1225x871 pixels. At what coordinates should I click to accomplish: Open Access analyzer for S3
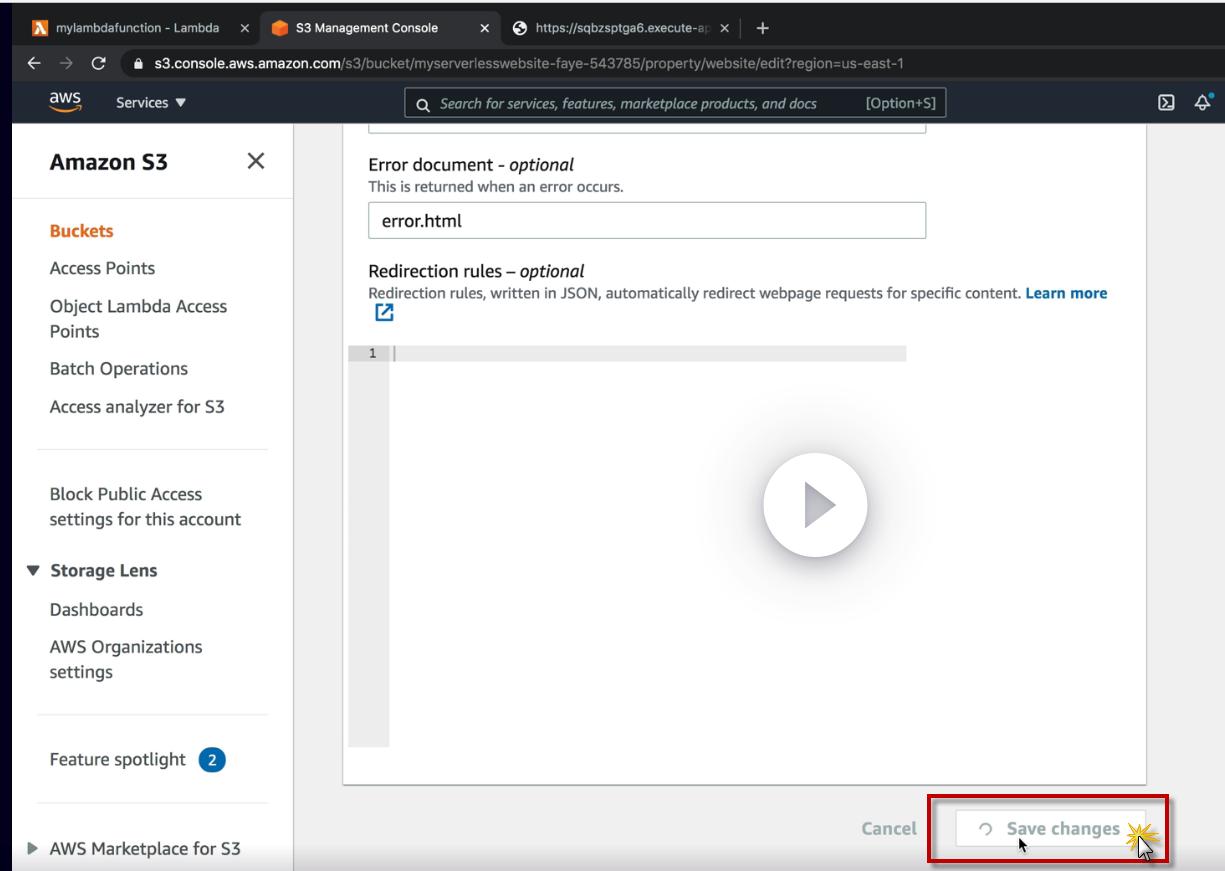(137, 407)
